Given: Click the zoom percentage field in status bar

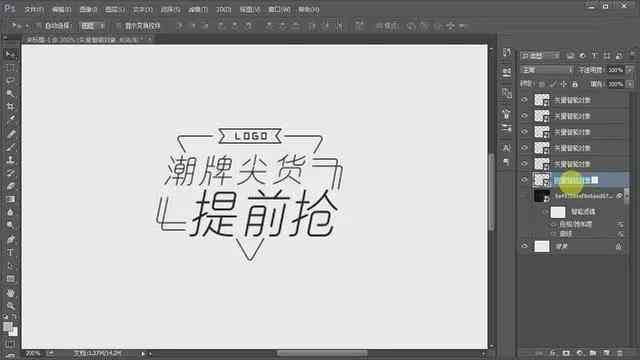Looking at the screenshot, I should tap(33, 353).
